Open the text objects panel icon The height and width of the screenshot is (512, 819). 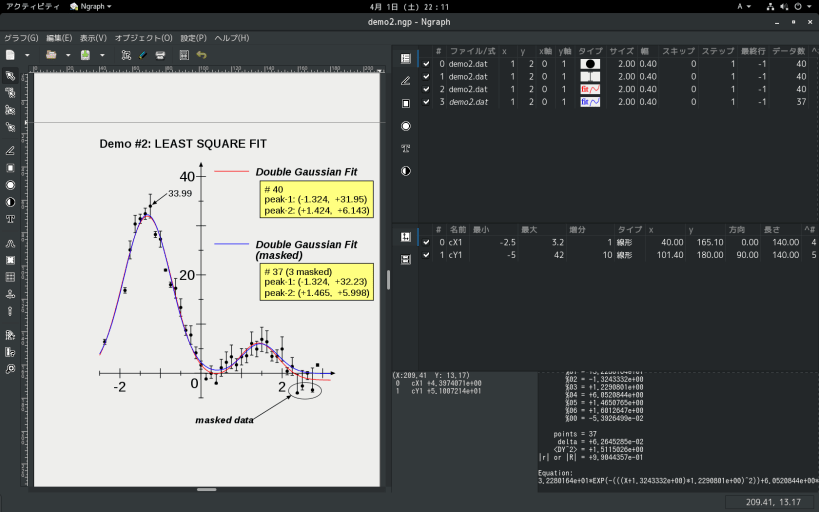click(405, 148)
